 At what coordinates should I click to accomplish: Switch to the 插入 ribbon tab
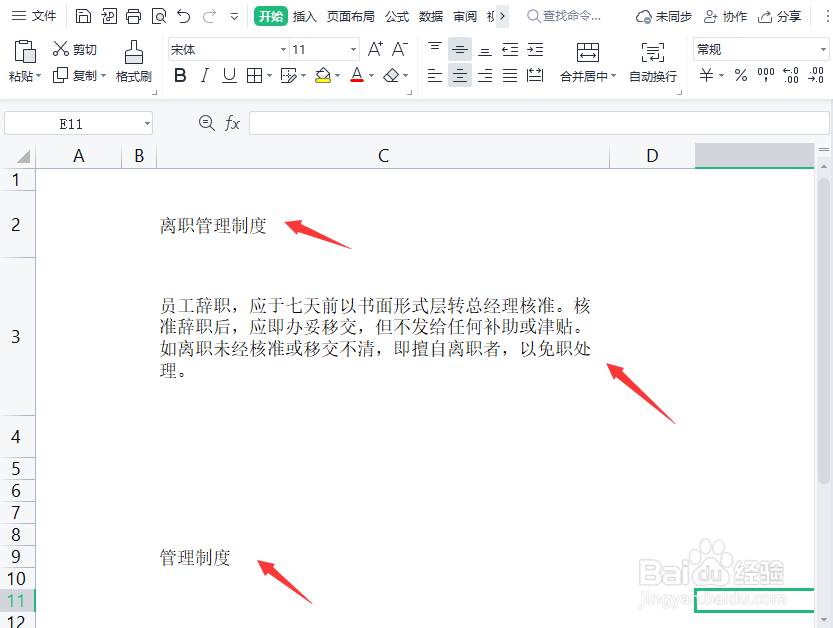click(x=303, y=15)
